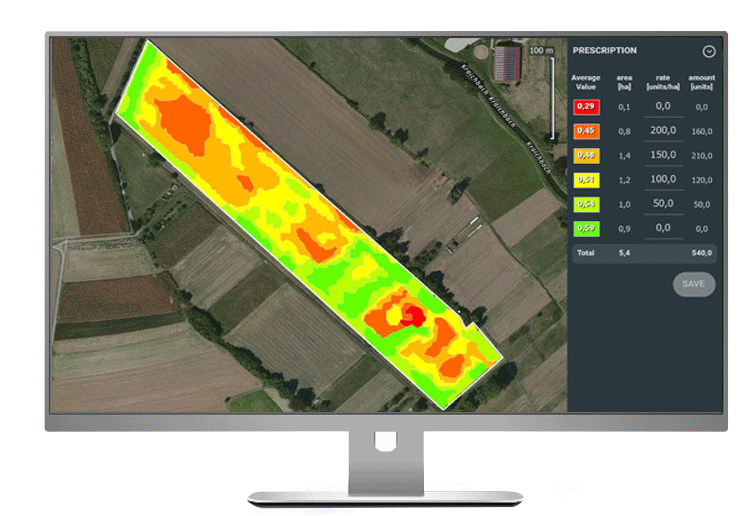752x516 pixels.
Task: Click the 0,1 area value
Action: [x=624, y=107]
